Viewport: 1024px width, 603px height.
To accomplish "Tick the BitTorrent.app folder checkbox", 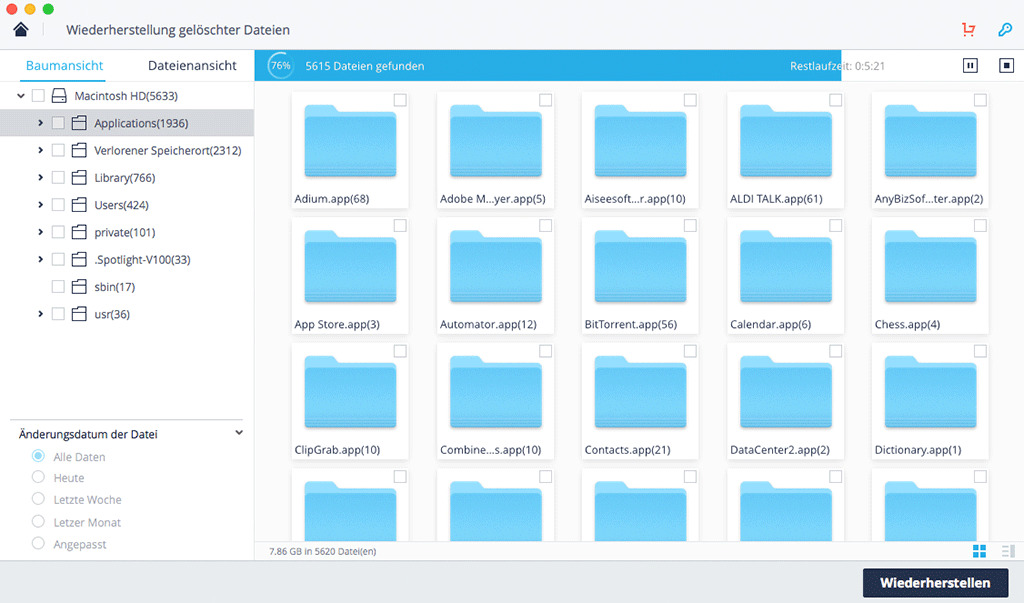I will 690,225.
